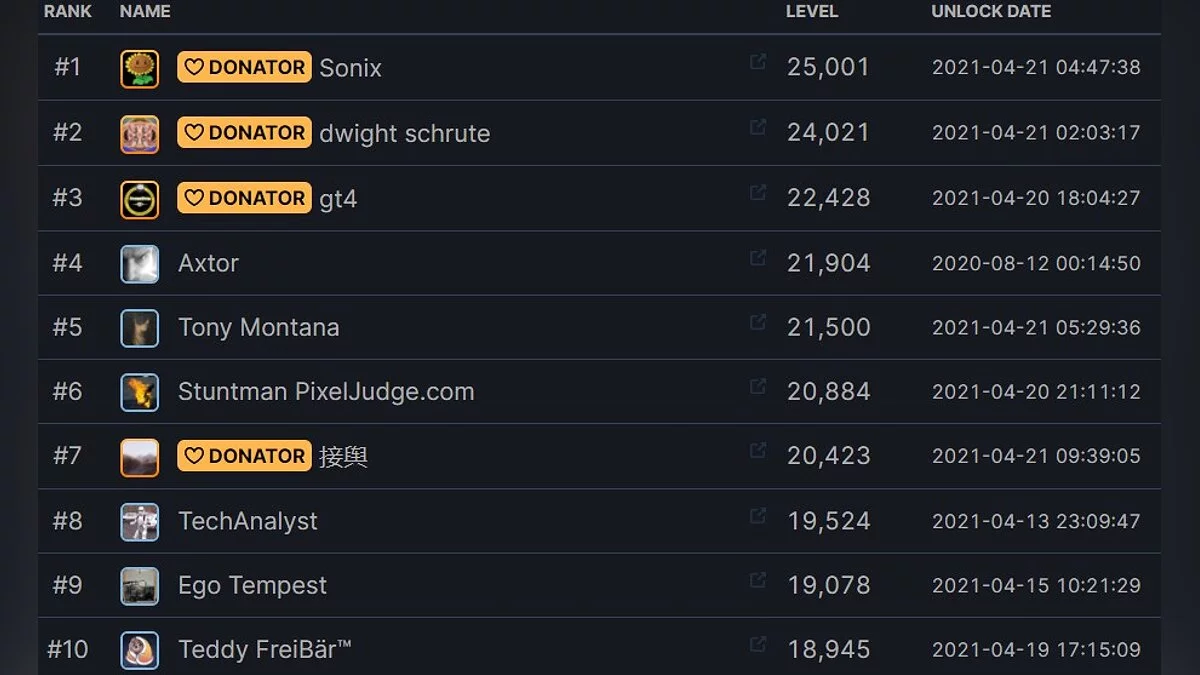Open Stuntman PixelJudge.com profile avatar
The height and width of the screenshot is (675, 1200).
point(140,392)
